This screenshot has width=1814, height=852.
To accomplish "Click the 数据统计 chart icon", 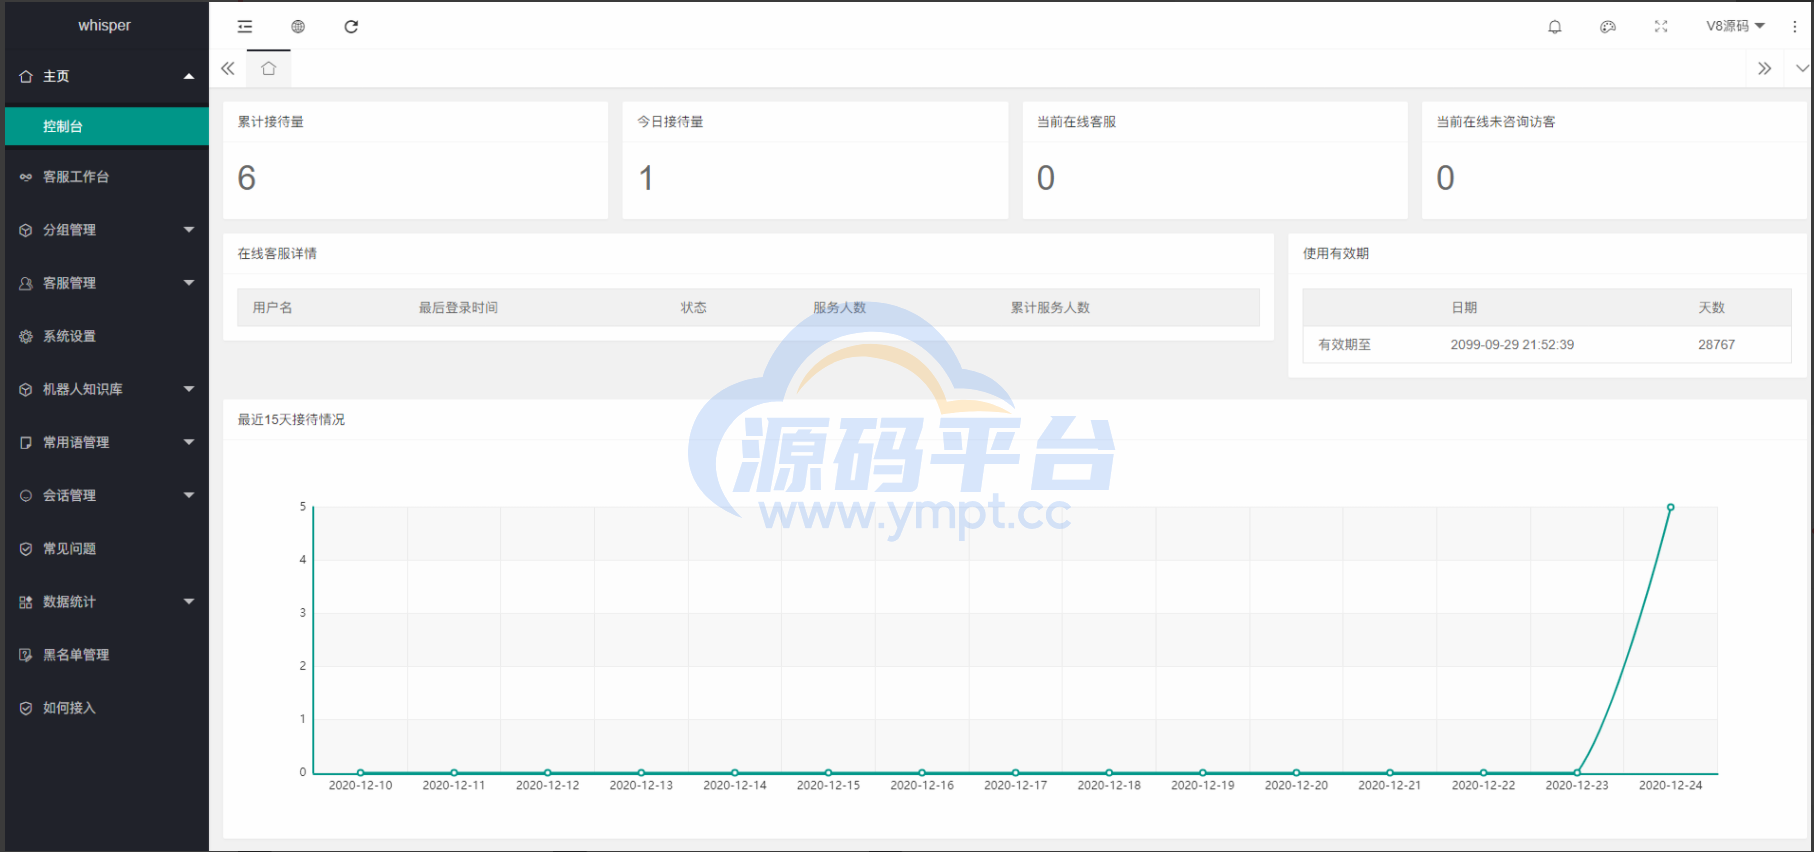I will [26, 602].
